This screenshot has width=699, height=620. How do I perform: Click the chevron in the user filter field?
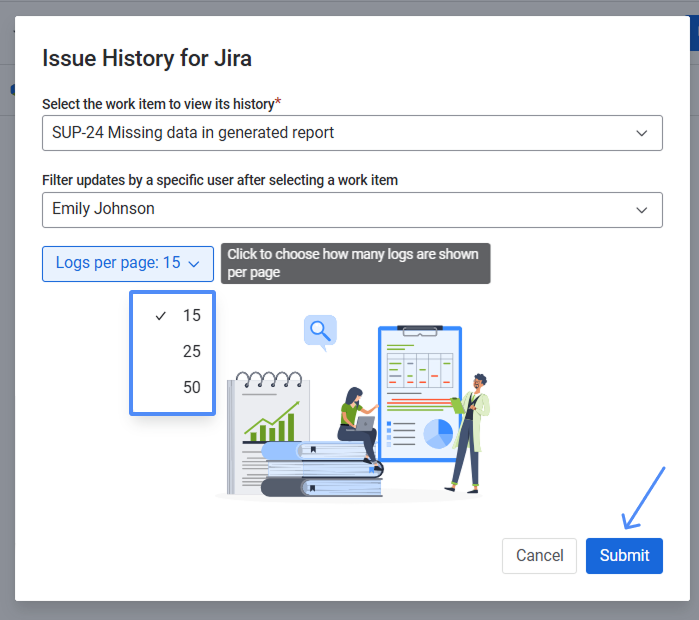(641, 209)
